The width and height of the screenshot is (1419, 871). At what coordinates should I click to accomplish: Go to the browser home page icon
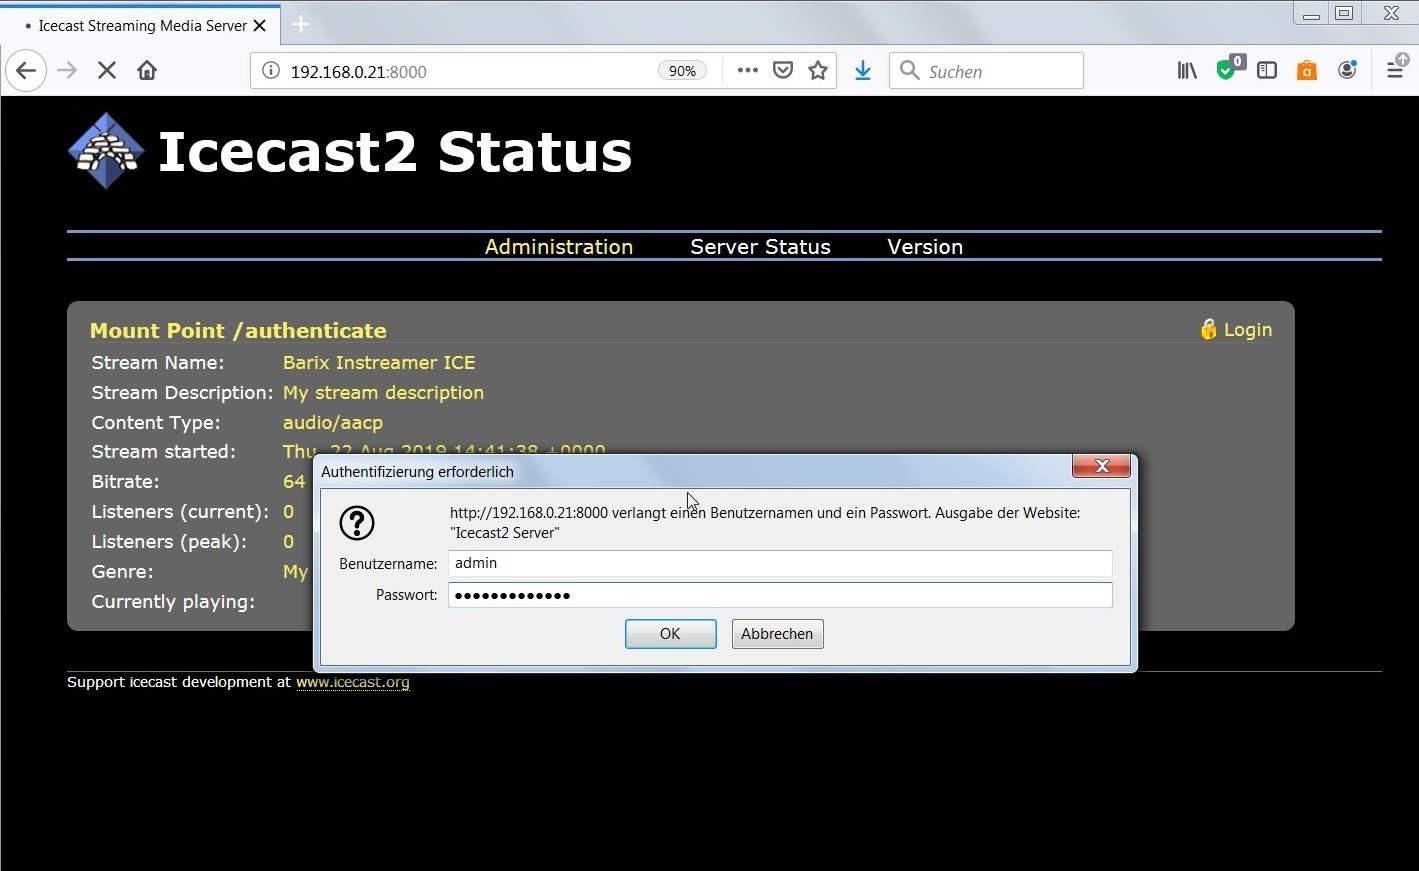pyautogui.click(x=147, y=71)
